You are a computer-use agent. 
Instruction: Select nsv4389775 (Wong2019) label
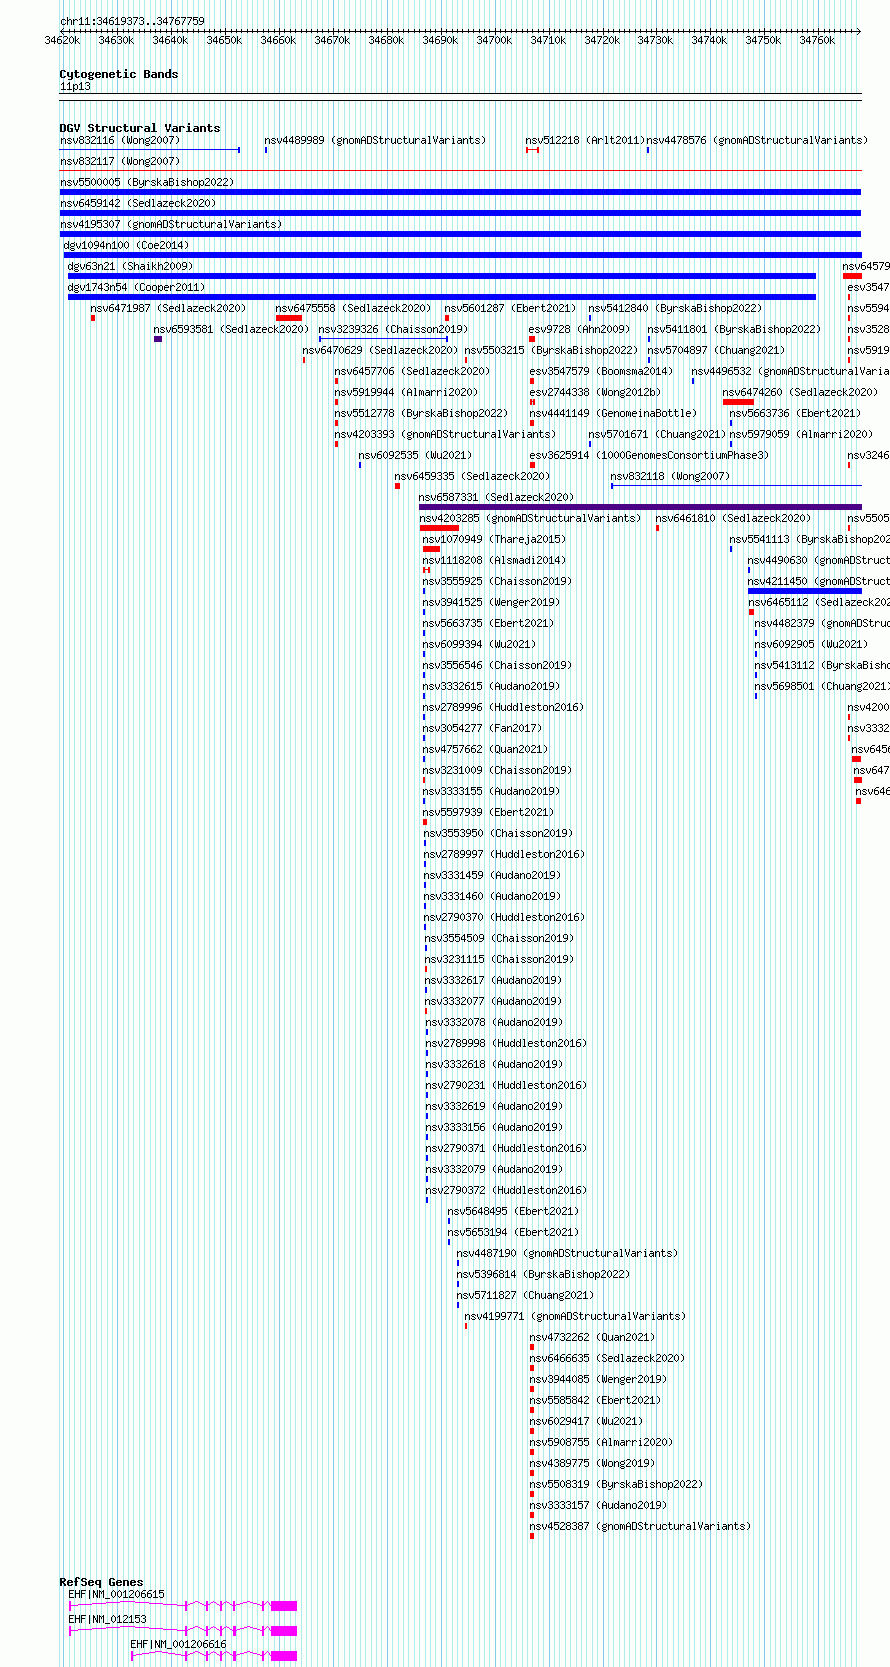coord(592,1463)
